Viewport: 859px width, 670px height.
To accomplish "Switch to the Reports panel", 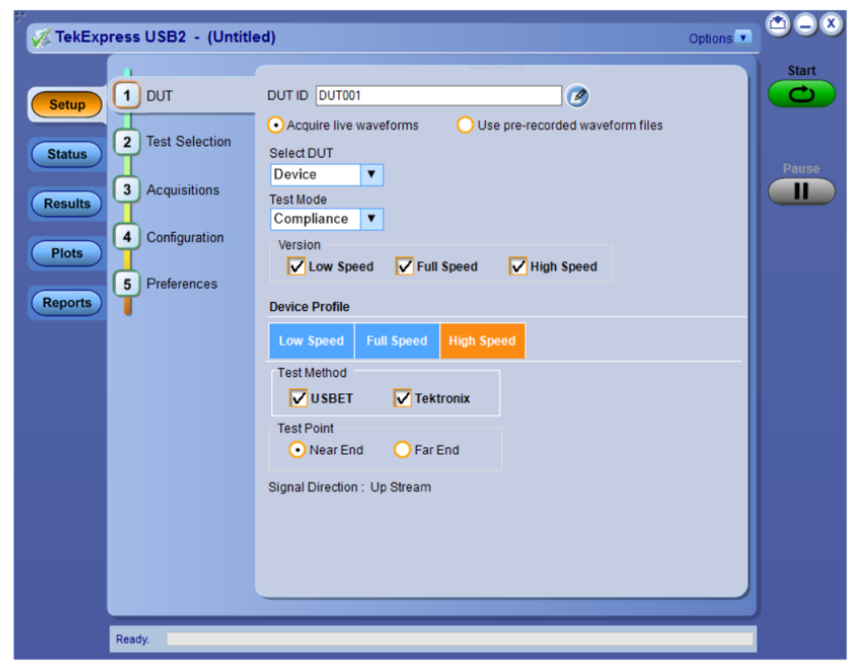I will coord(67,302).
